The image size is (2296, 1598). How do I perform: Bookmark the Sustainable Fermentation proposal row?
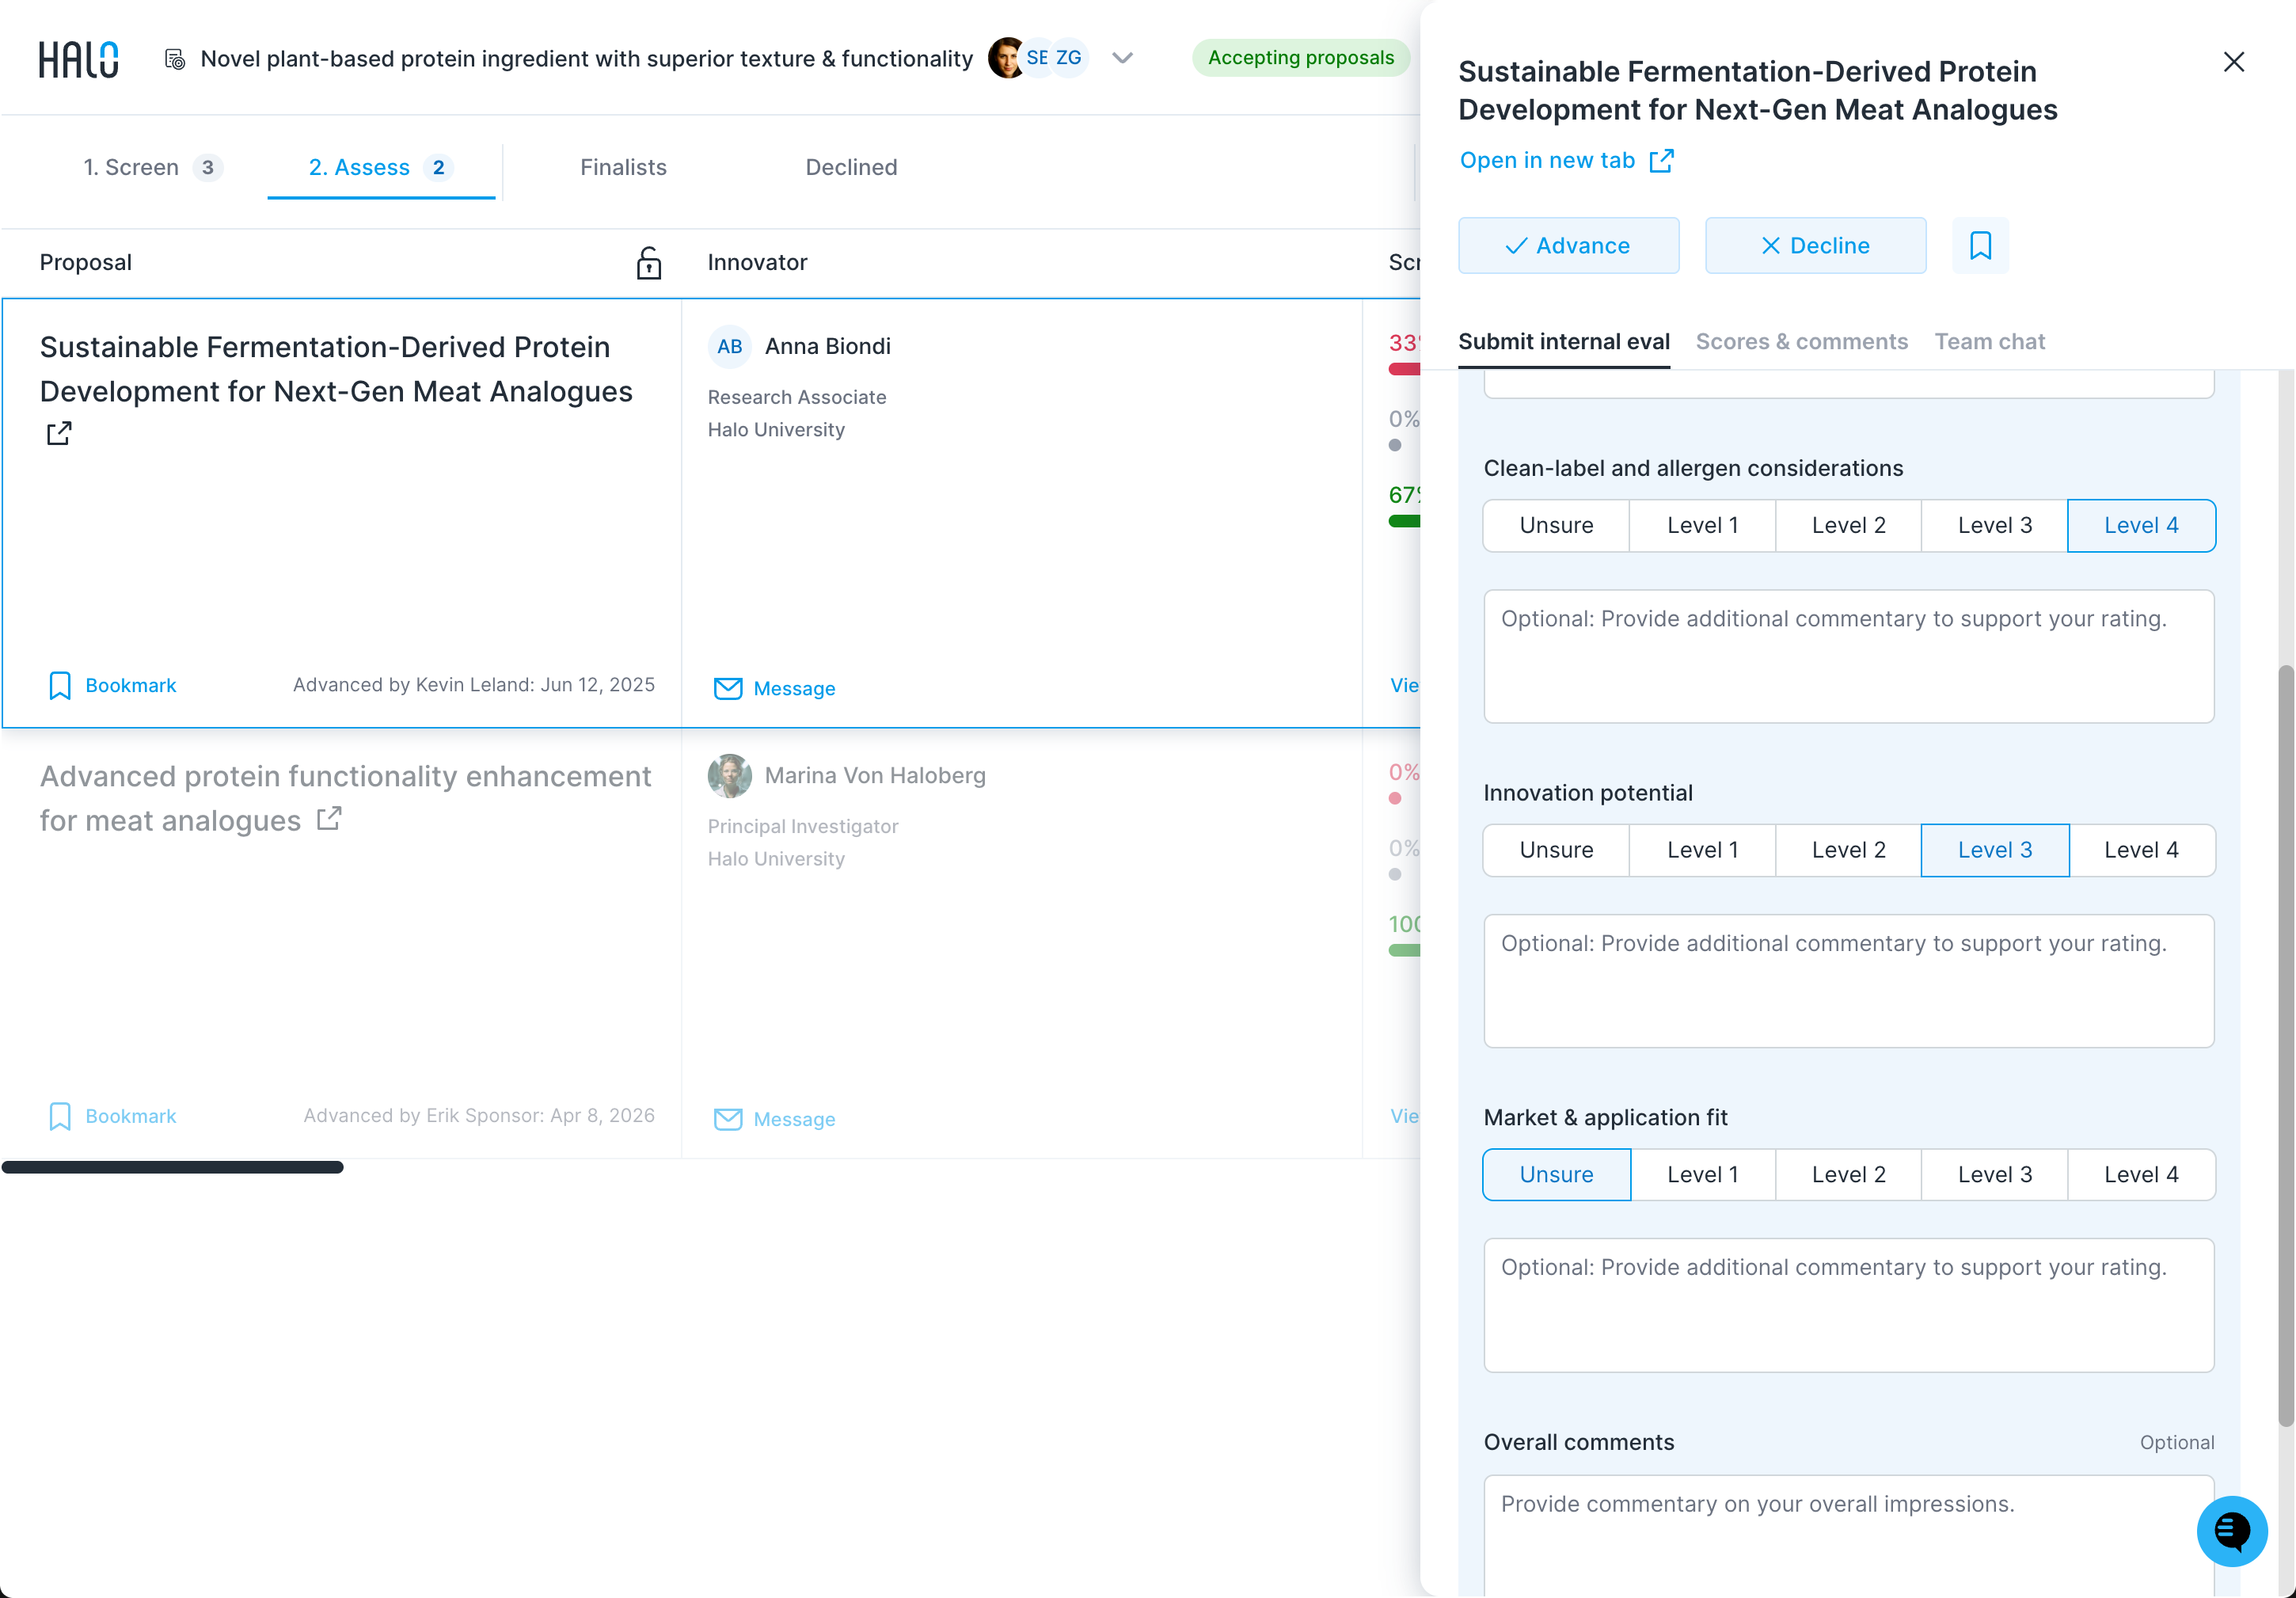point(112,685)
